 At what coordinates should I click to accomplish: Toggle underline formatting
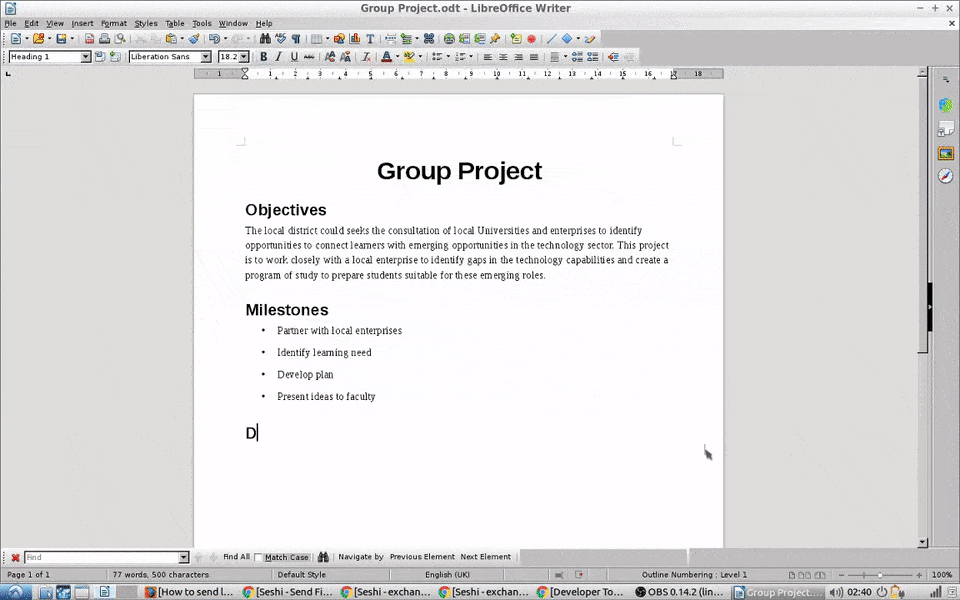tap(294, 56)
